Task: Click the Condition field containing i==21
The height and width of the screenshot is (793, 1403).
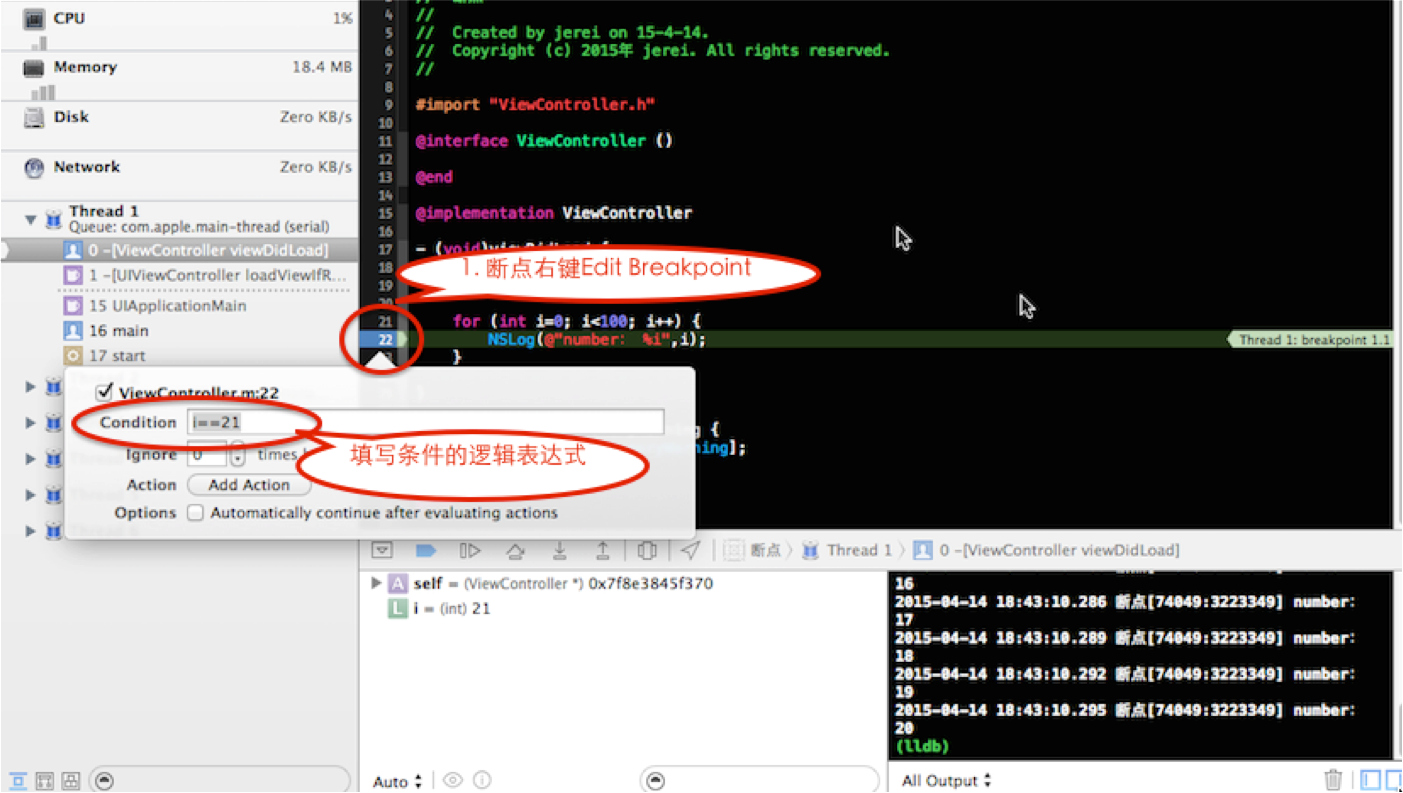Action: pos(425,422)
